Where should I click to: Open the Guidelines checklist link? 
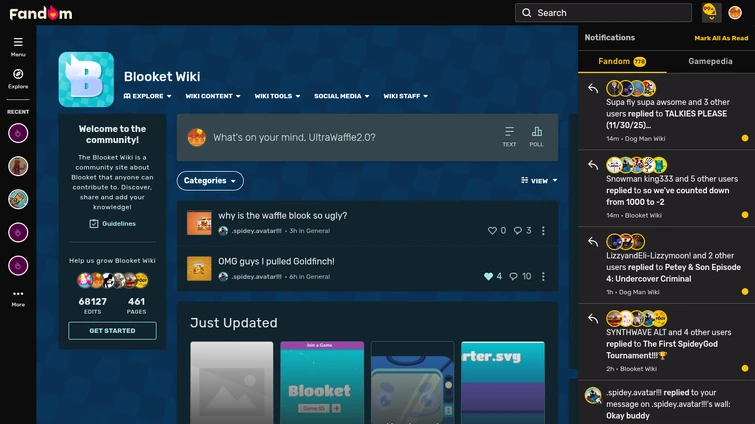[112, 224]
